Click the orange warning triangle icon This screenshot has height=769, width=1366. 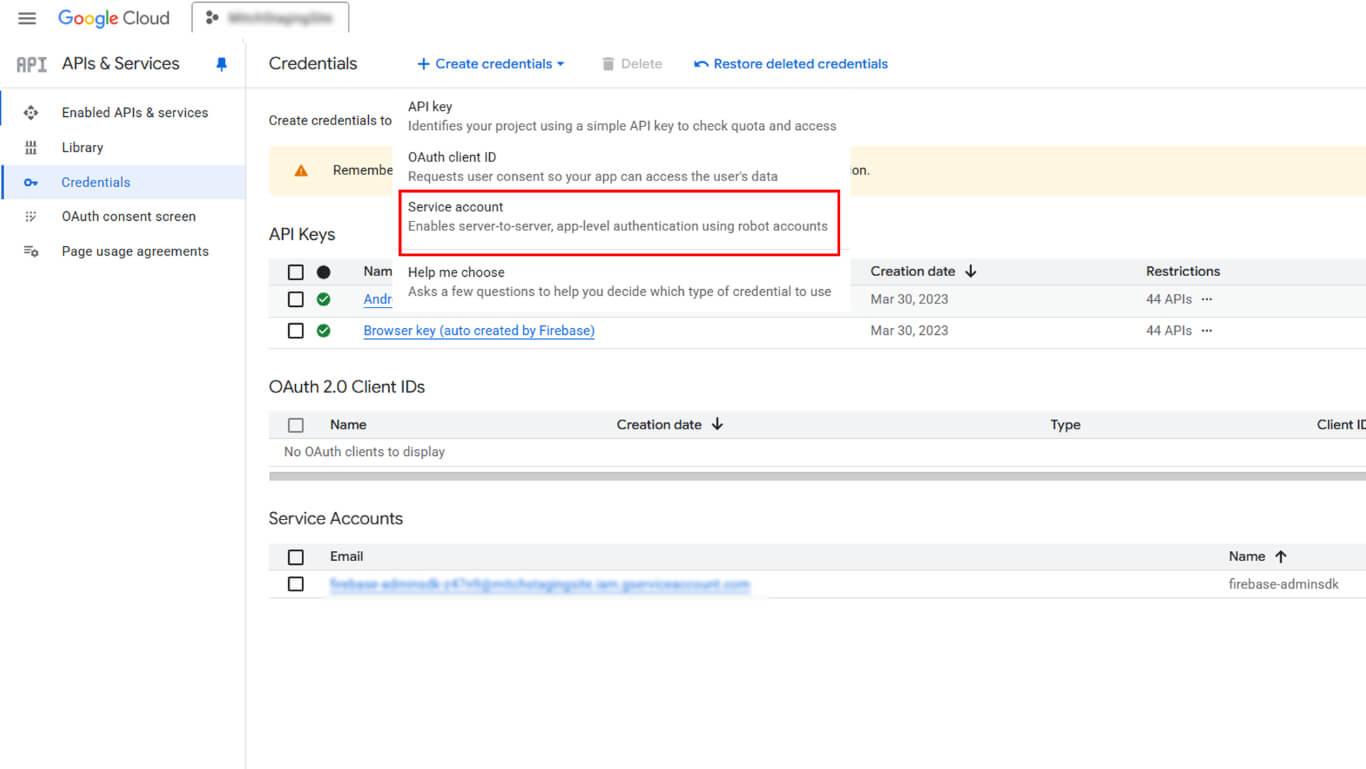click(x=301, y=171)
